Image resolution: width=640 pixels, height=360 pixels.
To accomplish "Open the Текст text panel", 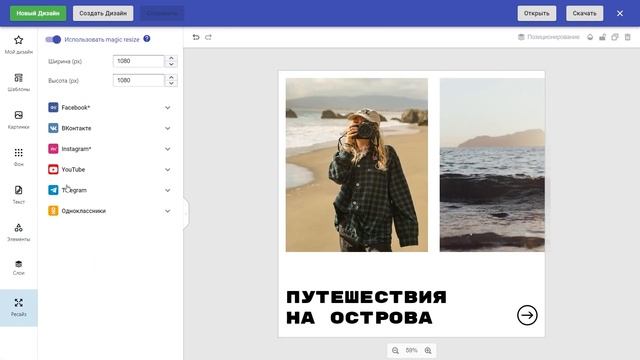I will [18, 195].
